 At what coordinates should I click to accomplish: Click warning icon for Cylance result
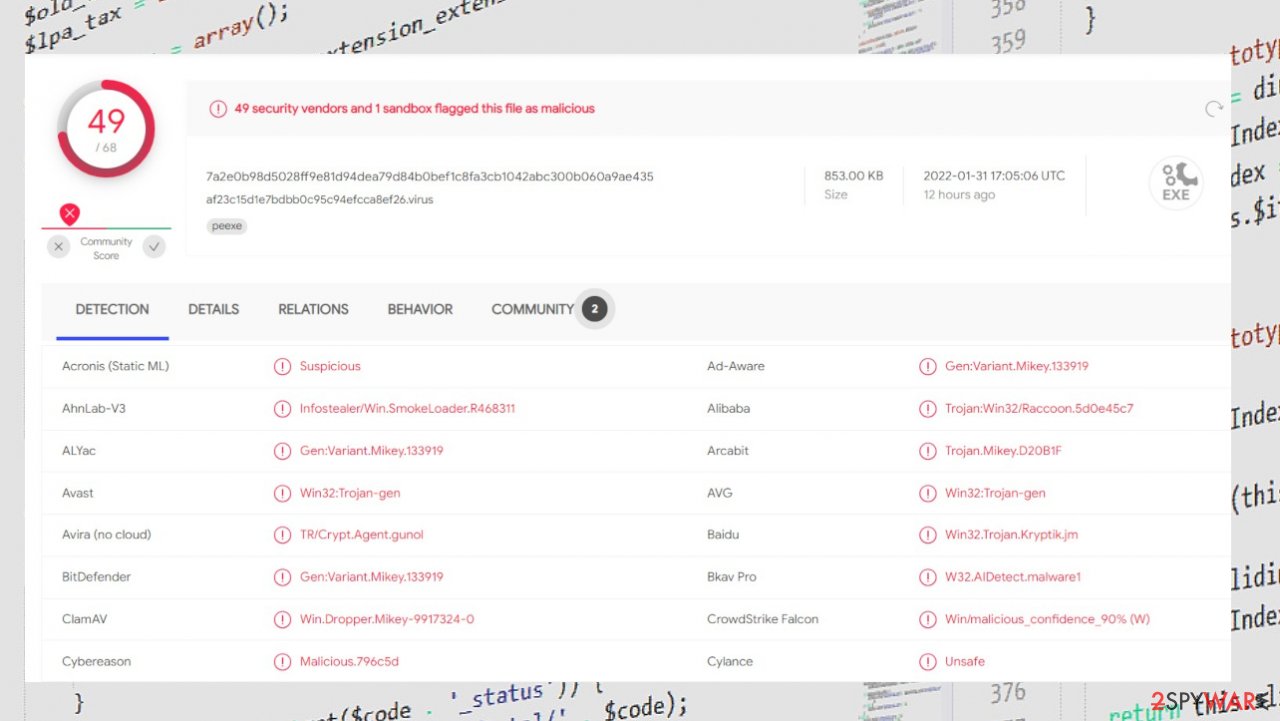tap(928, 662)
